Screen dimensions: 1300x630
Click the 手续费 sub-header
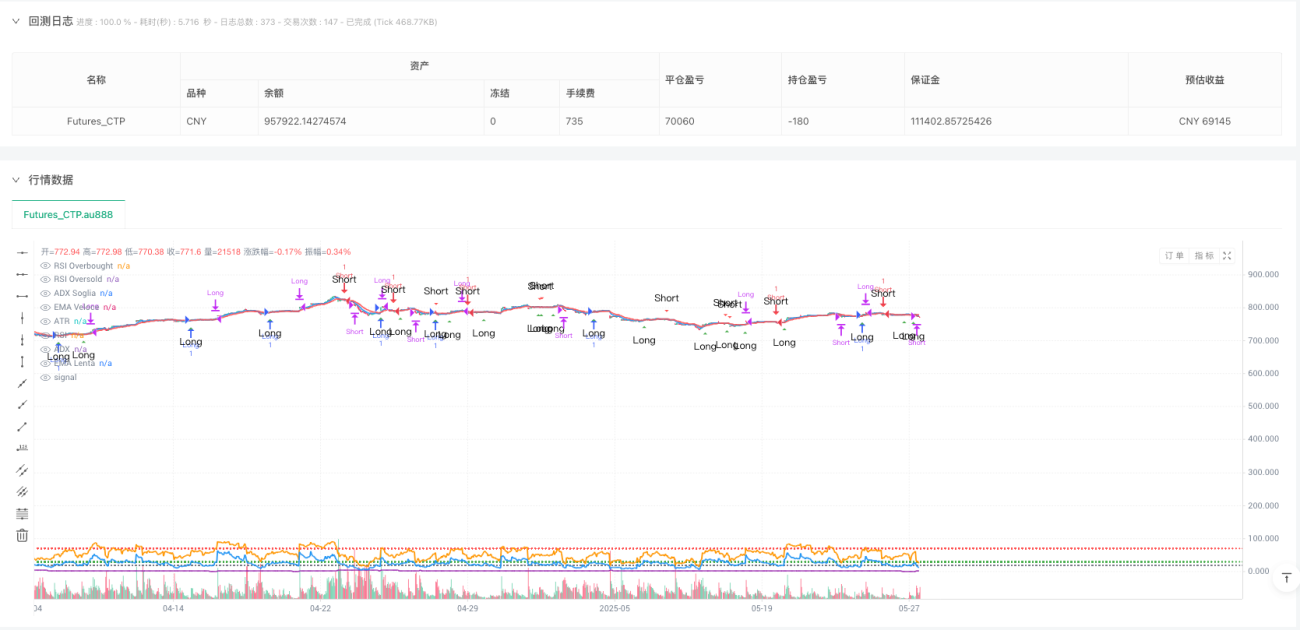(610, 93)
